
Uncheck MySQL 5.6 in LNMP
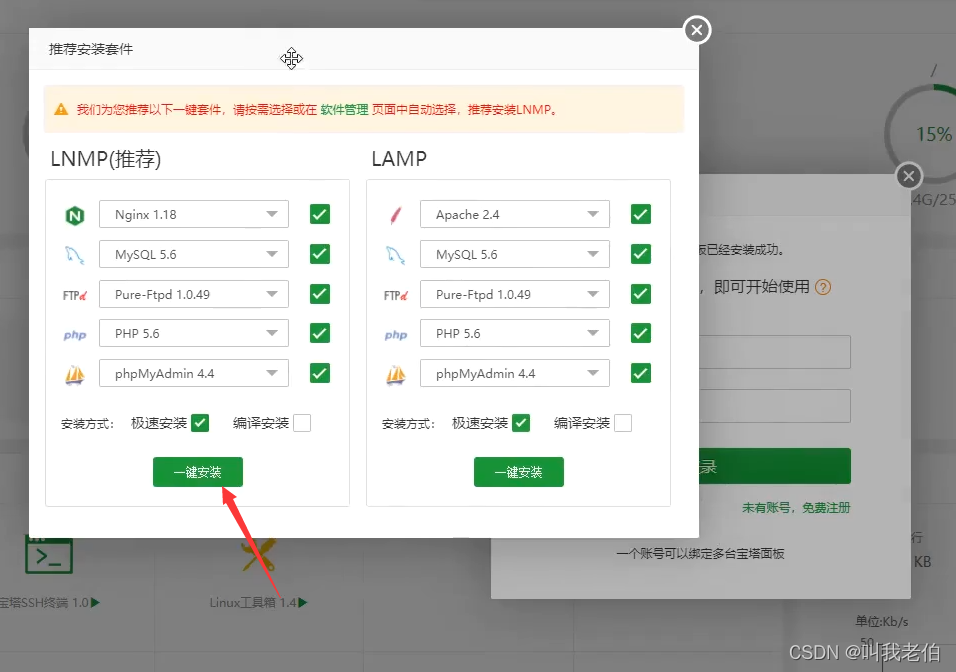(x=320, y=254)
